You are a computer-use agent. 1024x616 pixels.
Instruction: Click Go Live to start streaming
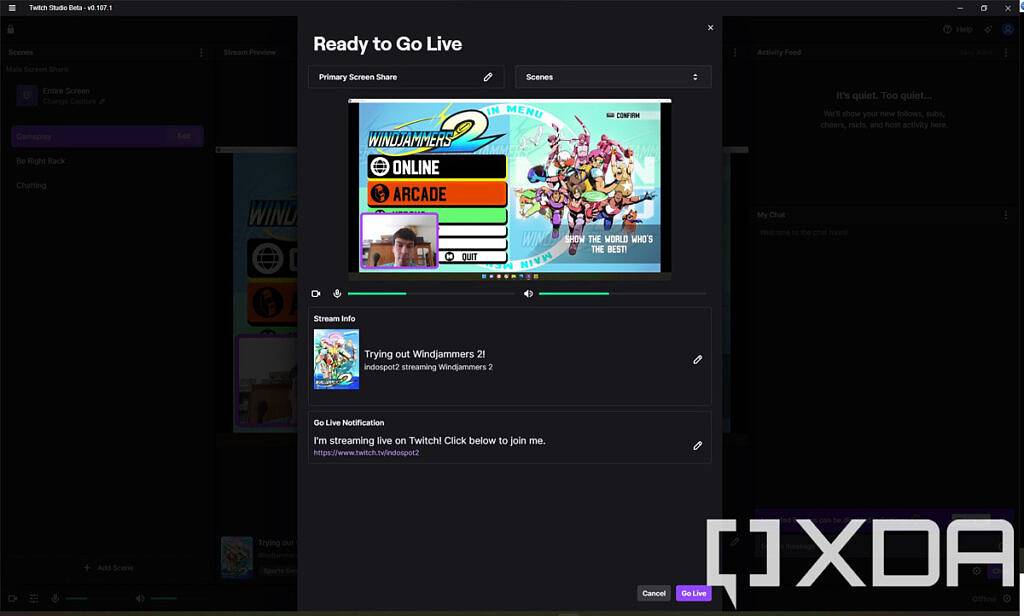pyautogui.click(x=693, y=592)
